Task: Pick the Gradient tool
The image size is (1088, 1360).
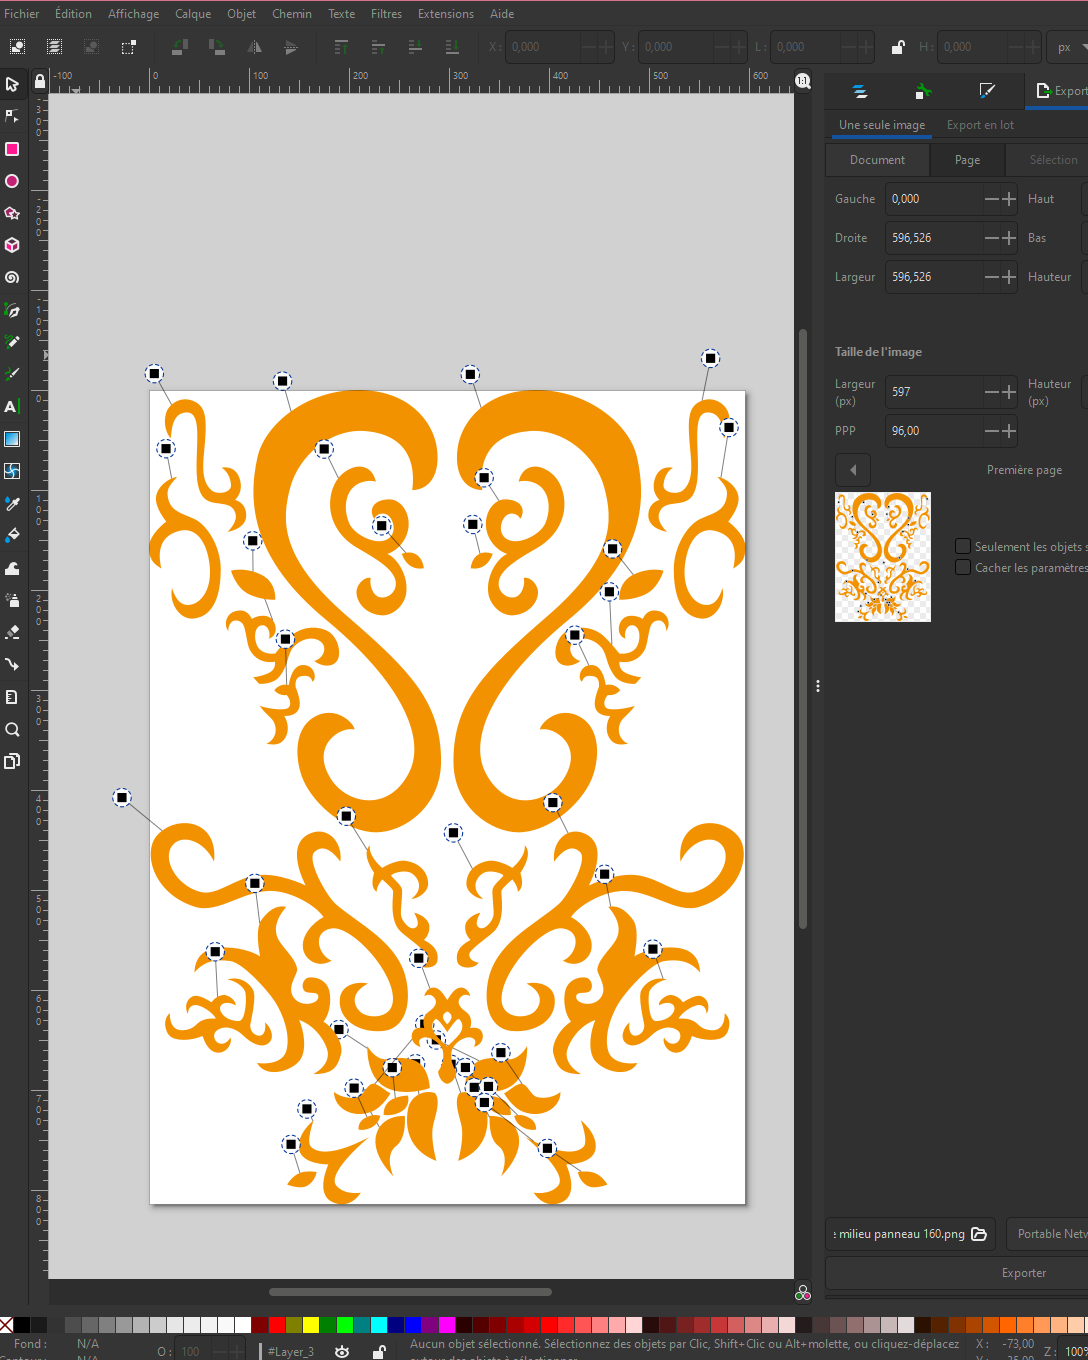Action: (x=12, y=439)
